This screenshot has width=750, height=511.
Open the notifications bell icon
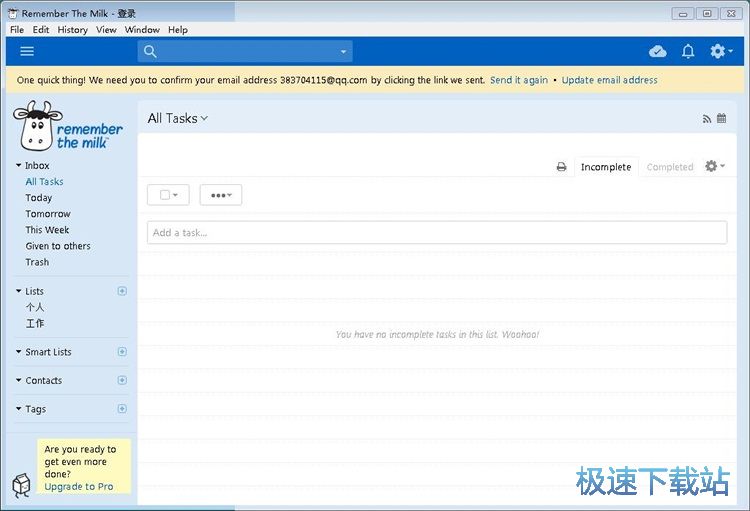[688, 51]
